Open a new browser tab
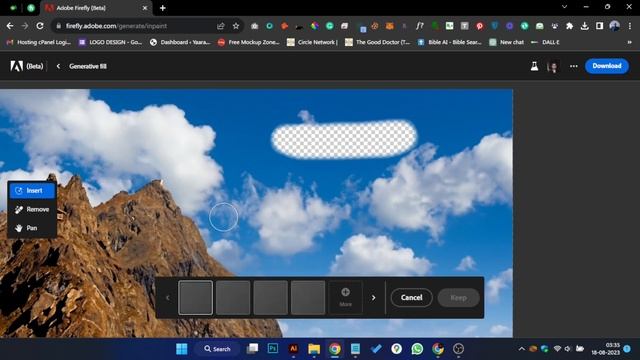Screen dimensions: 640x360 [162, 8]
